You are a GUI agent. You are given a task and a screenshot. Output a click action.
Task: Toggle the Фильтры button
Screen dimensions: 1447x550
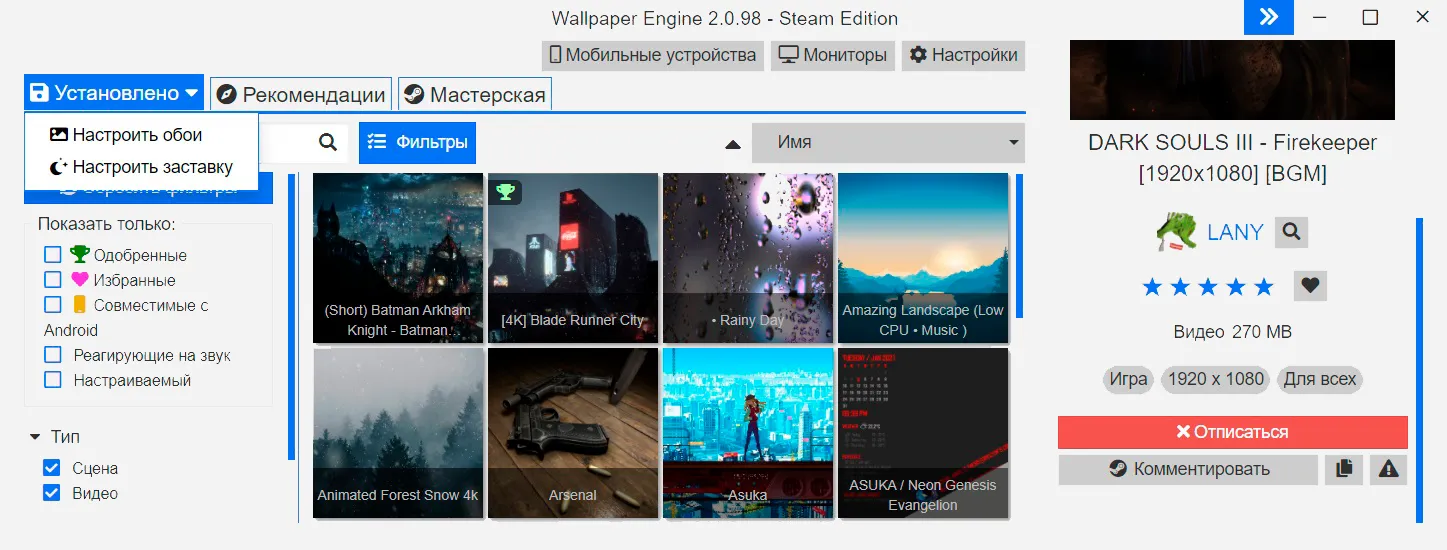pos(417,143)
